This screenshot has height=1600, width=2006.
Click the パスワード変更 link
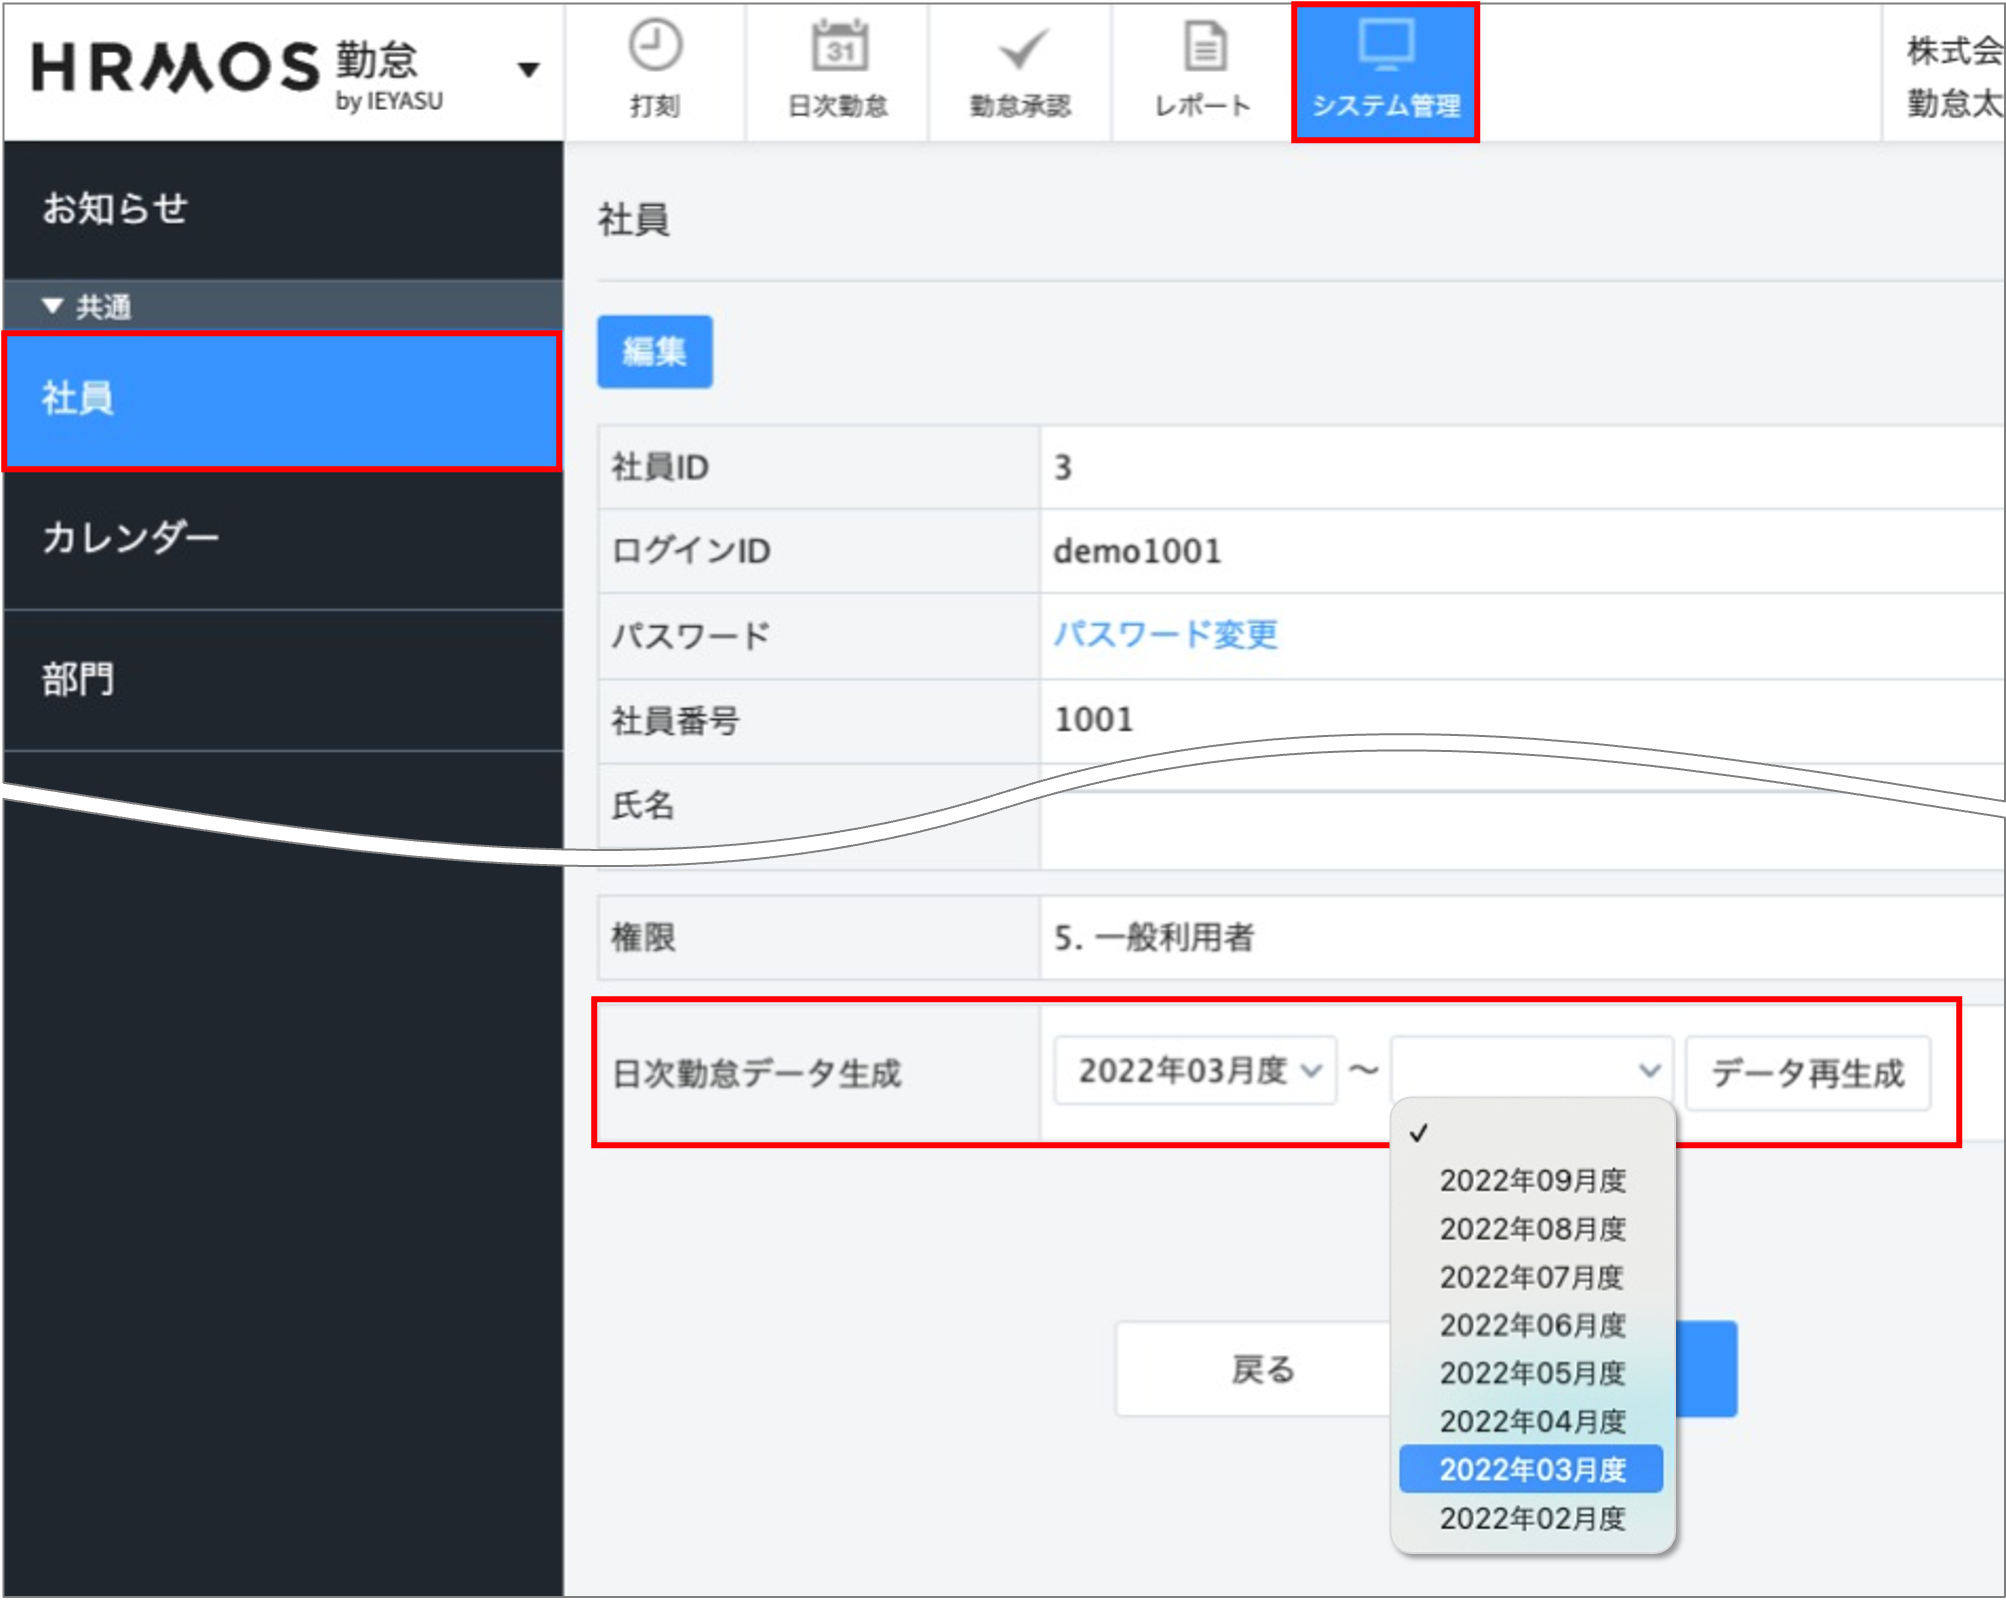(1166, 635)
